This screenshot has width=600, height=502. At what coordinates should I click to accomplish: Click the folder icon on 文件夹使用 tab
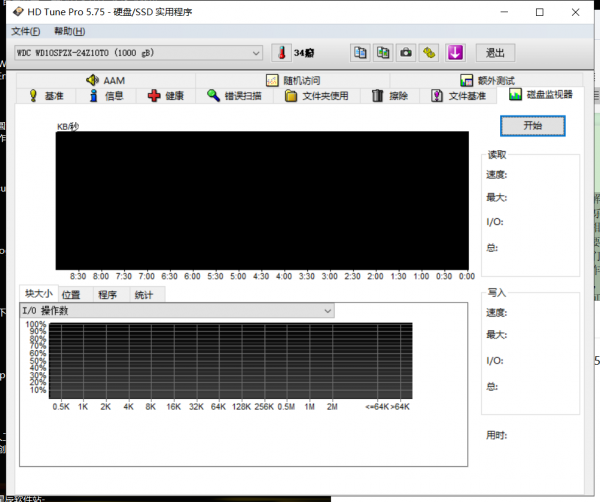(291, 96)
